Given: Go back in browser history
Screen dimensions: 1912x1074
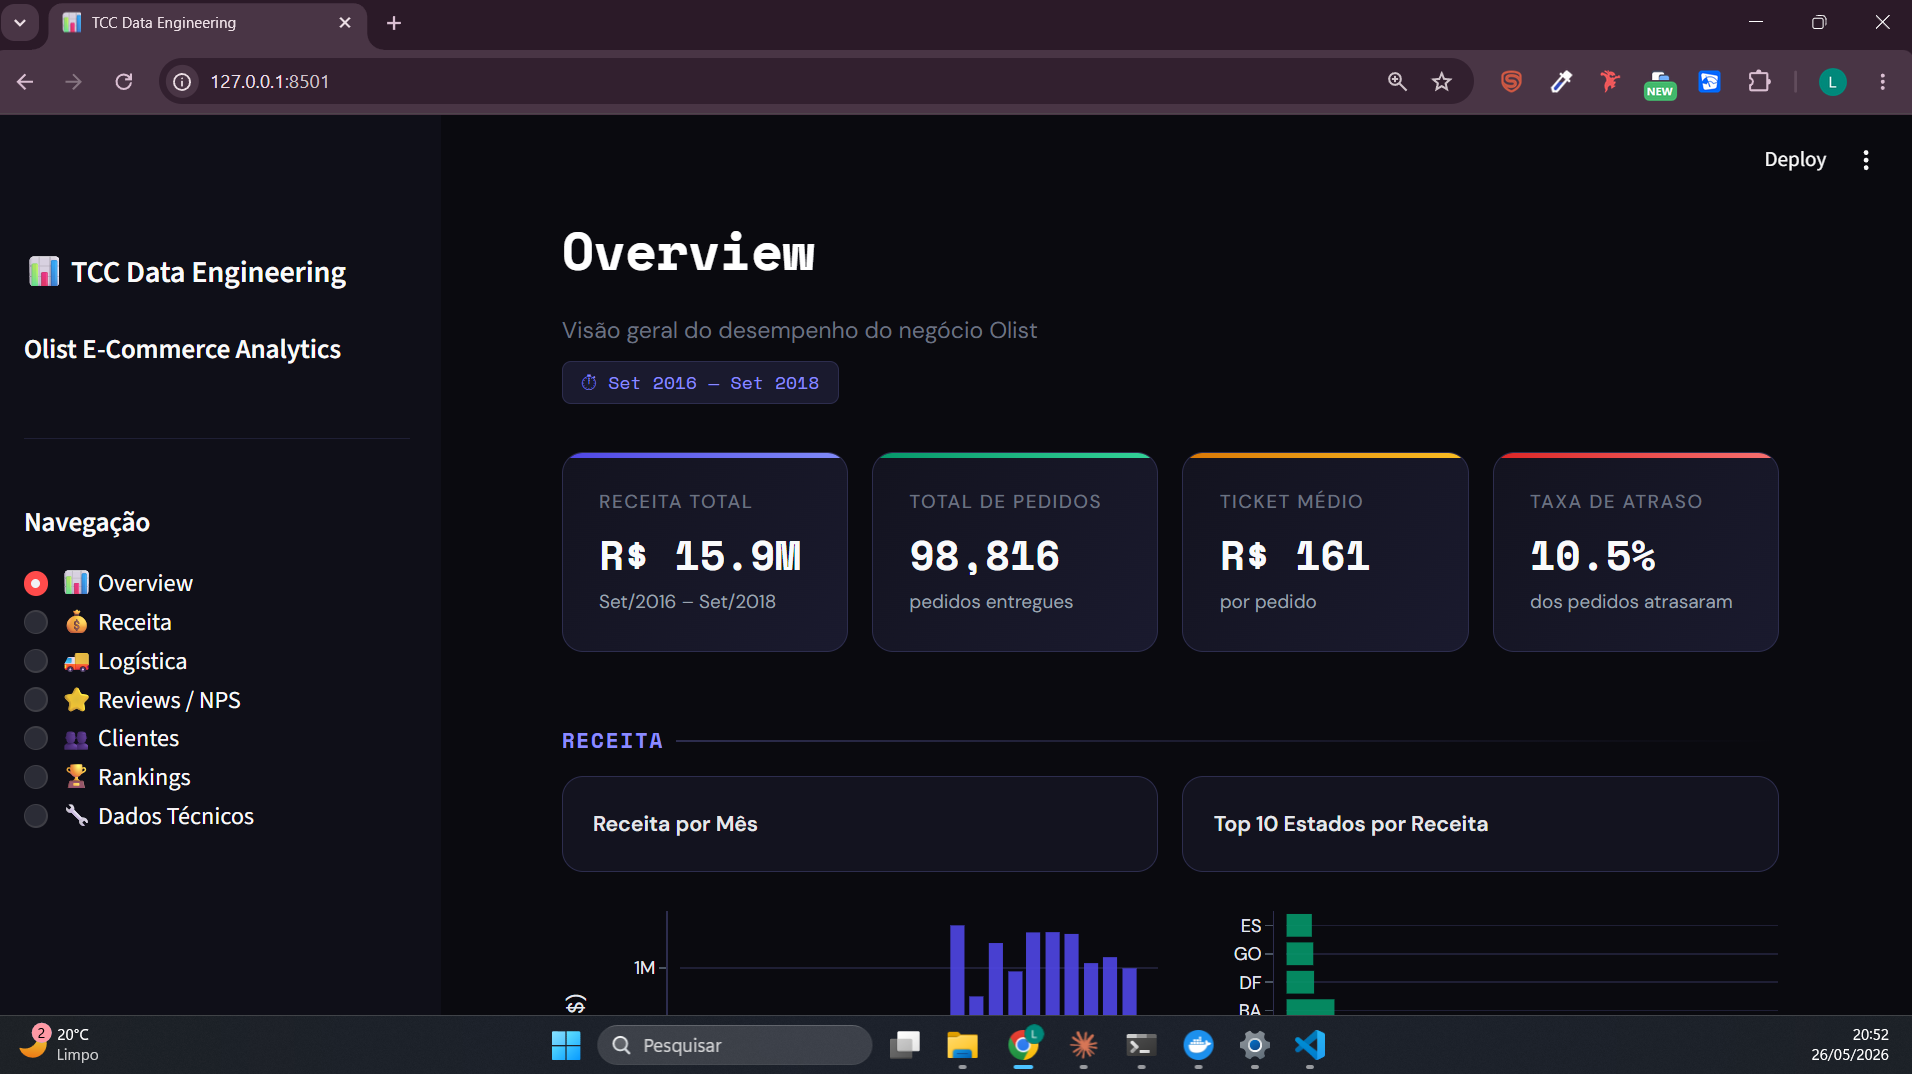Looking at the screenshot, I should (25, 81).
